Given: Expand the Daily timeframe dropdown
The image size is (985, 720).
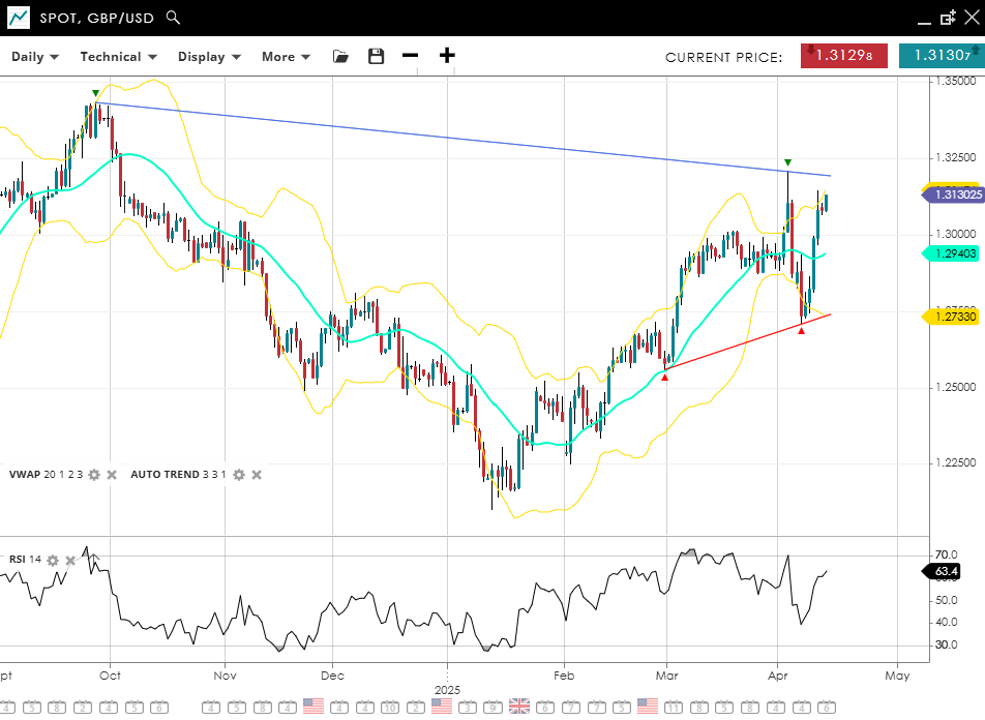Looking at the screenshot, I should [x=35, y=57].
